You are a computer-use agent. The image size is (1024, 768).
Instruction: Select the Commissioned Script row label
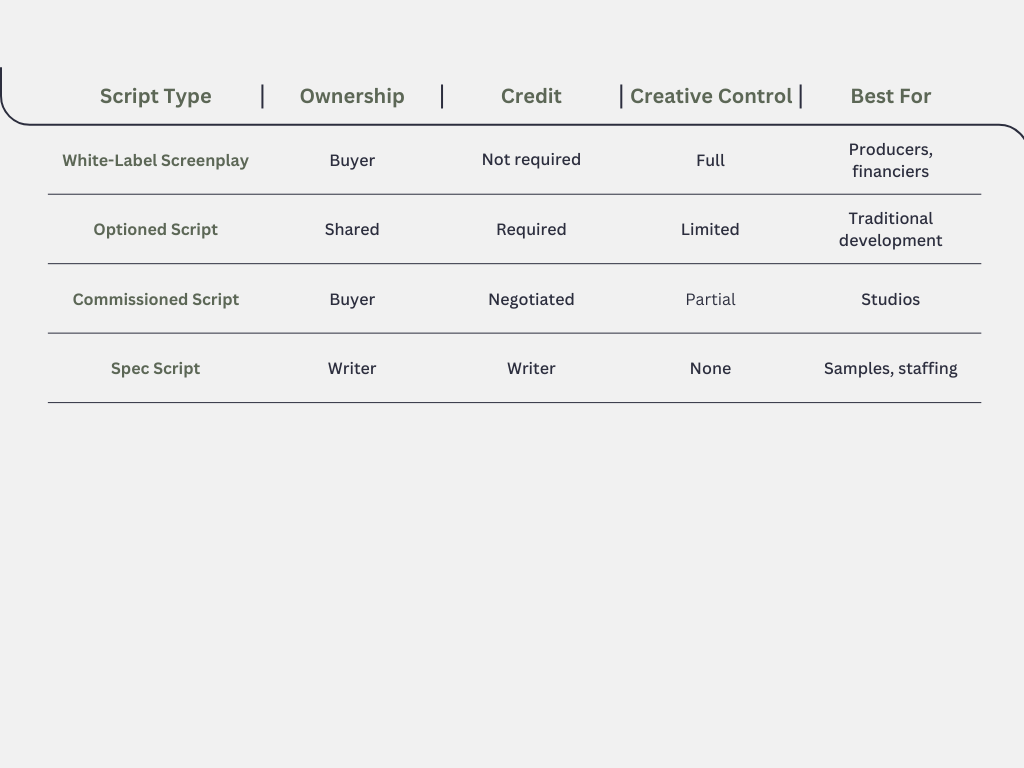[x=155, y=299]
